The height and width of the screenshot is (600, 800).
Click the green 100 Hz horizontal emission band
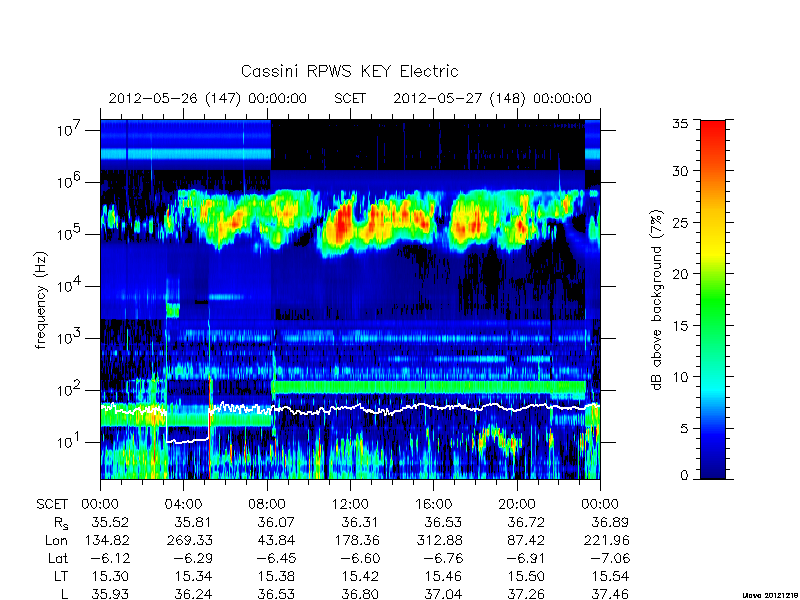(429, 387)
